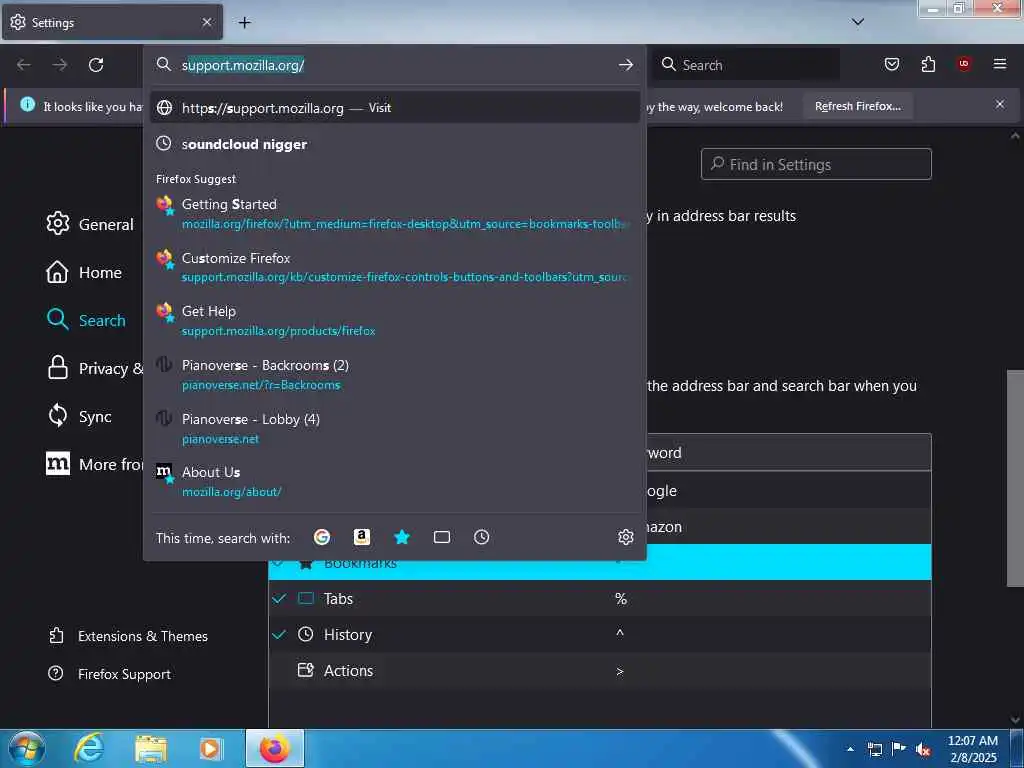Screen dimensions: 1024x768
Task: Search this time with Amazon icon
Action: (362, 537)
